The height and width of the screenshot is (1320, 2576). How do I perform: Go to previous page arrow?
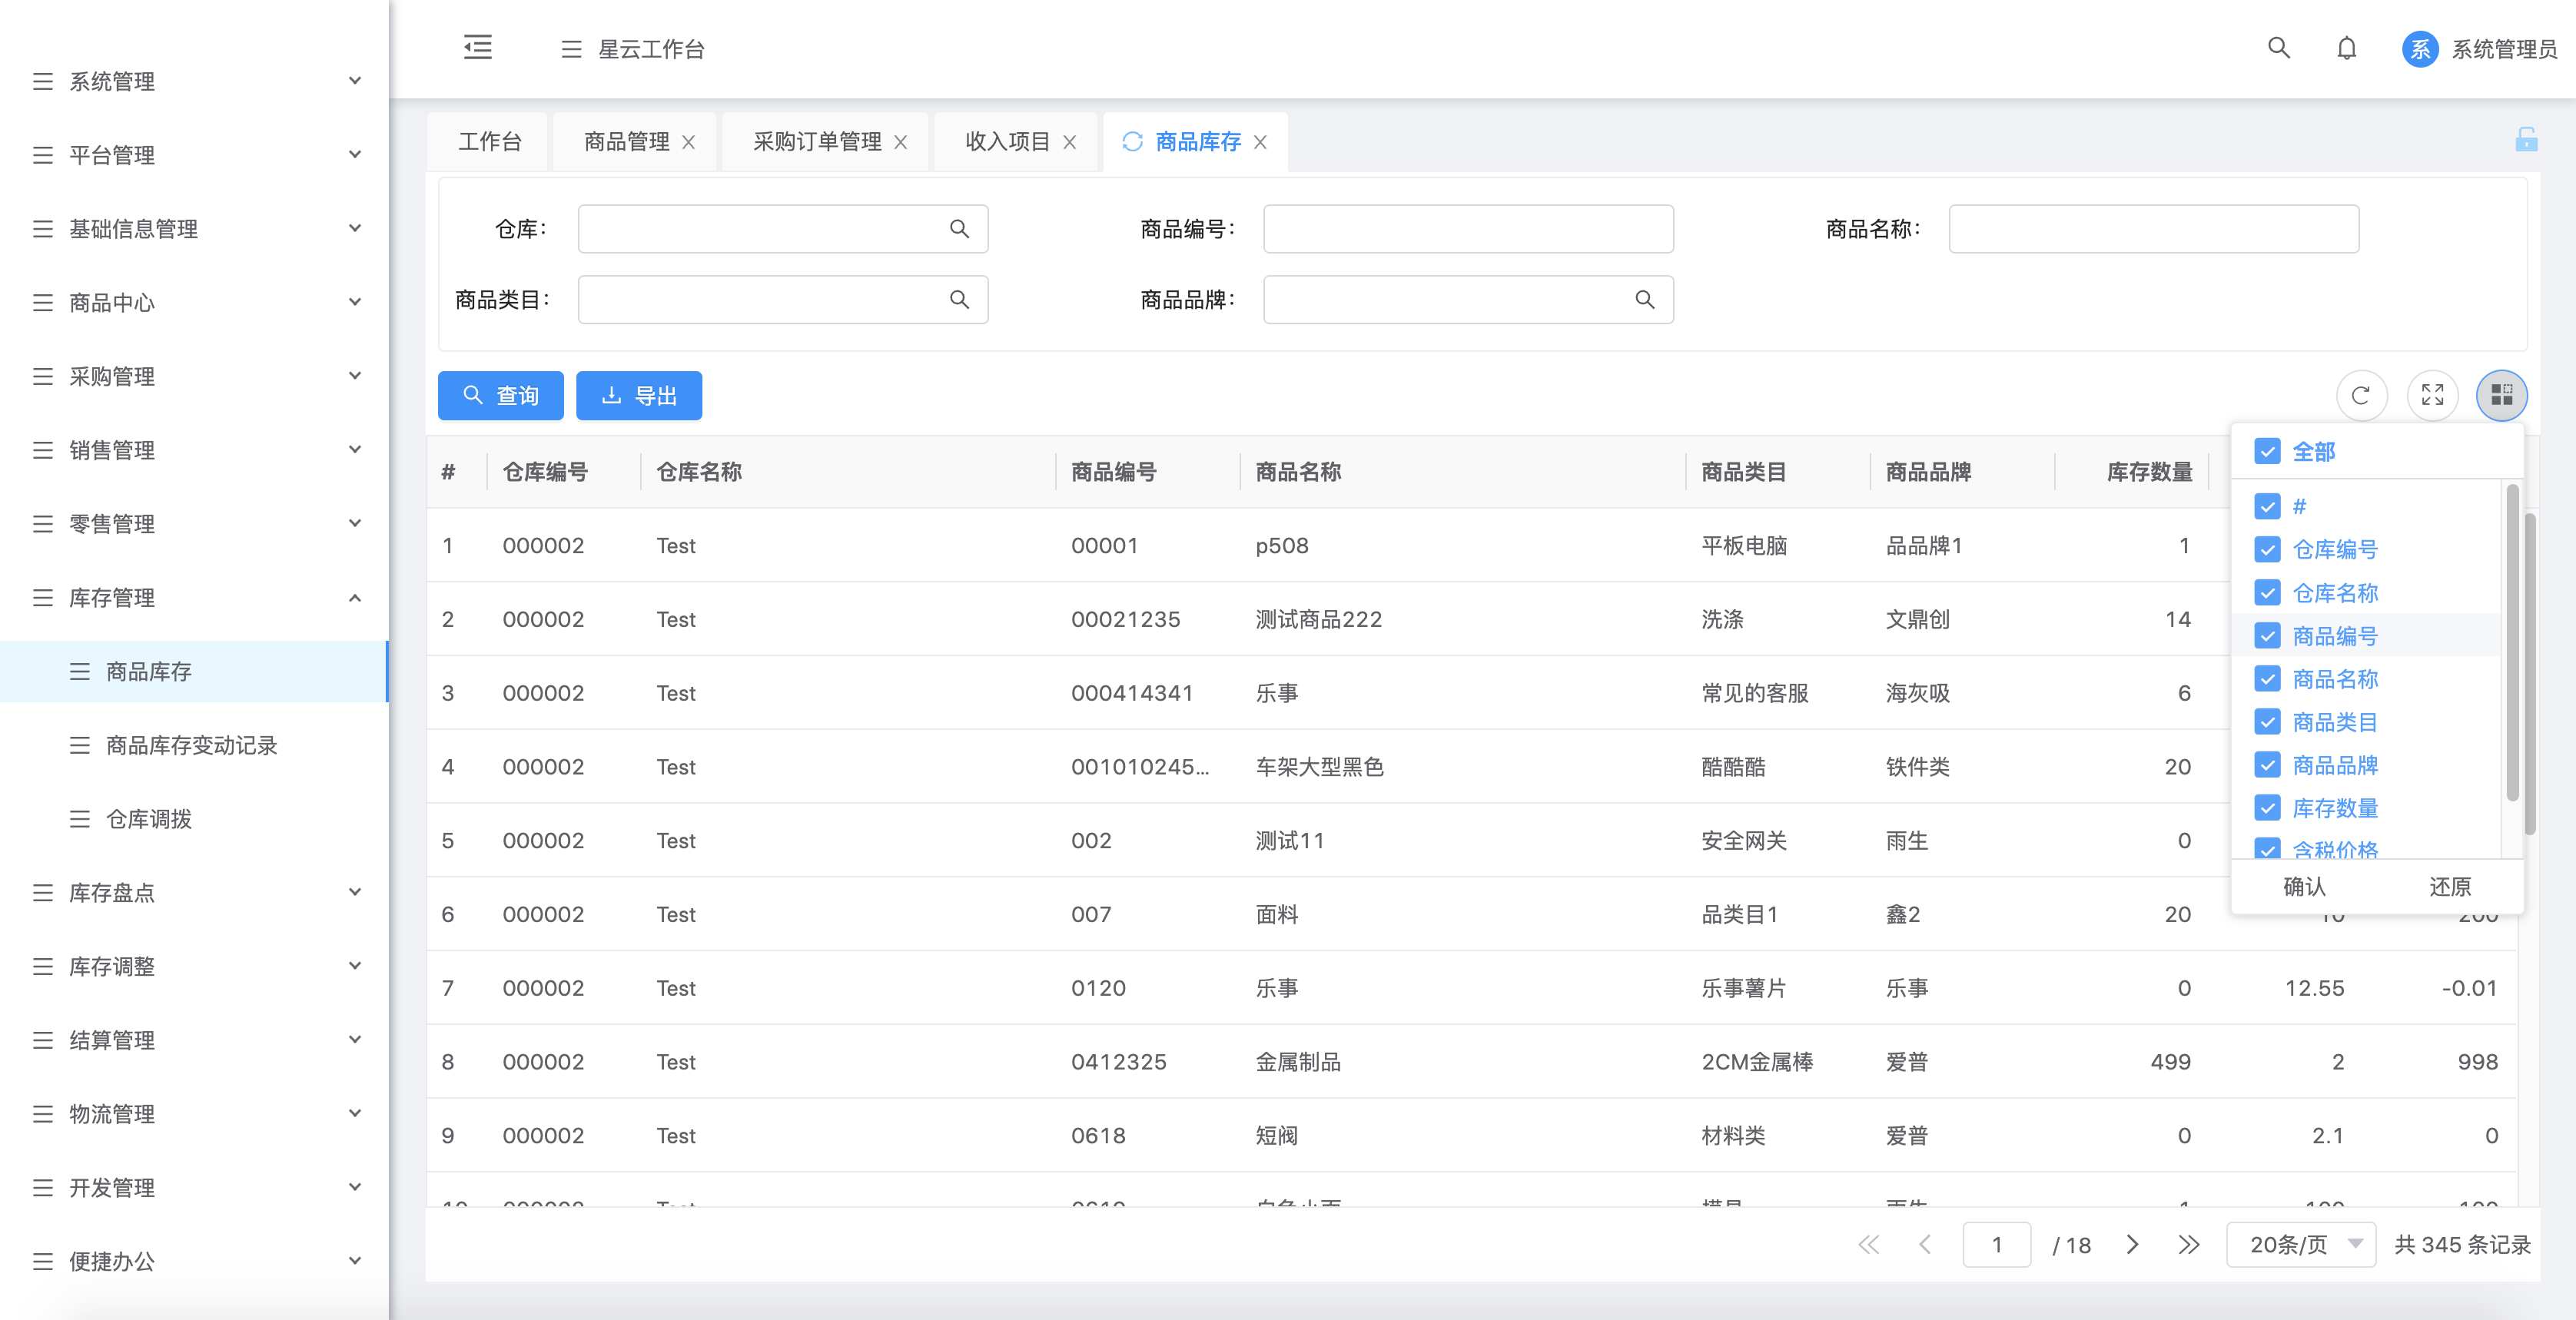coord(1925,1244)
